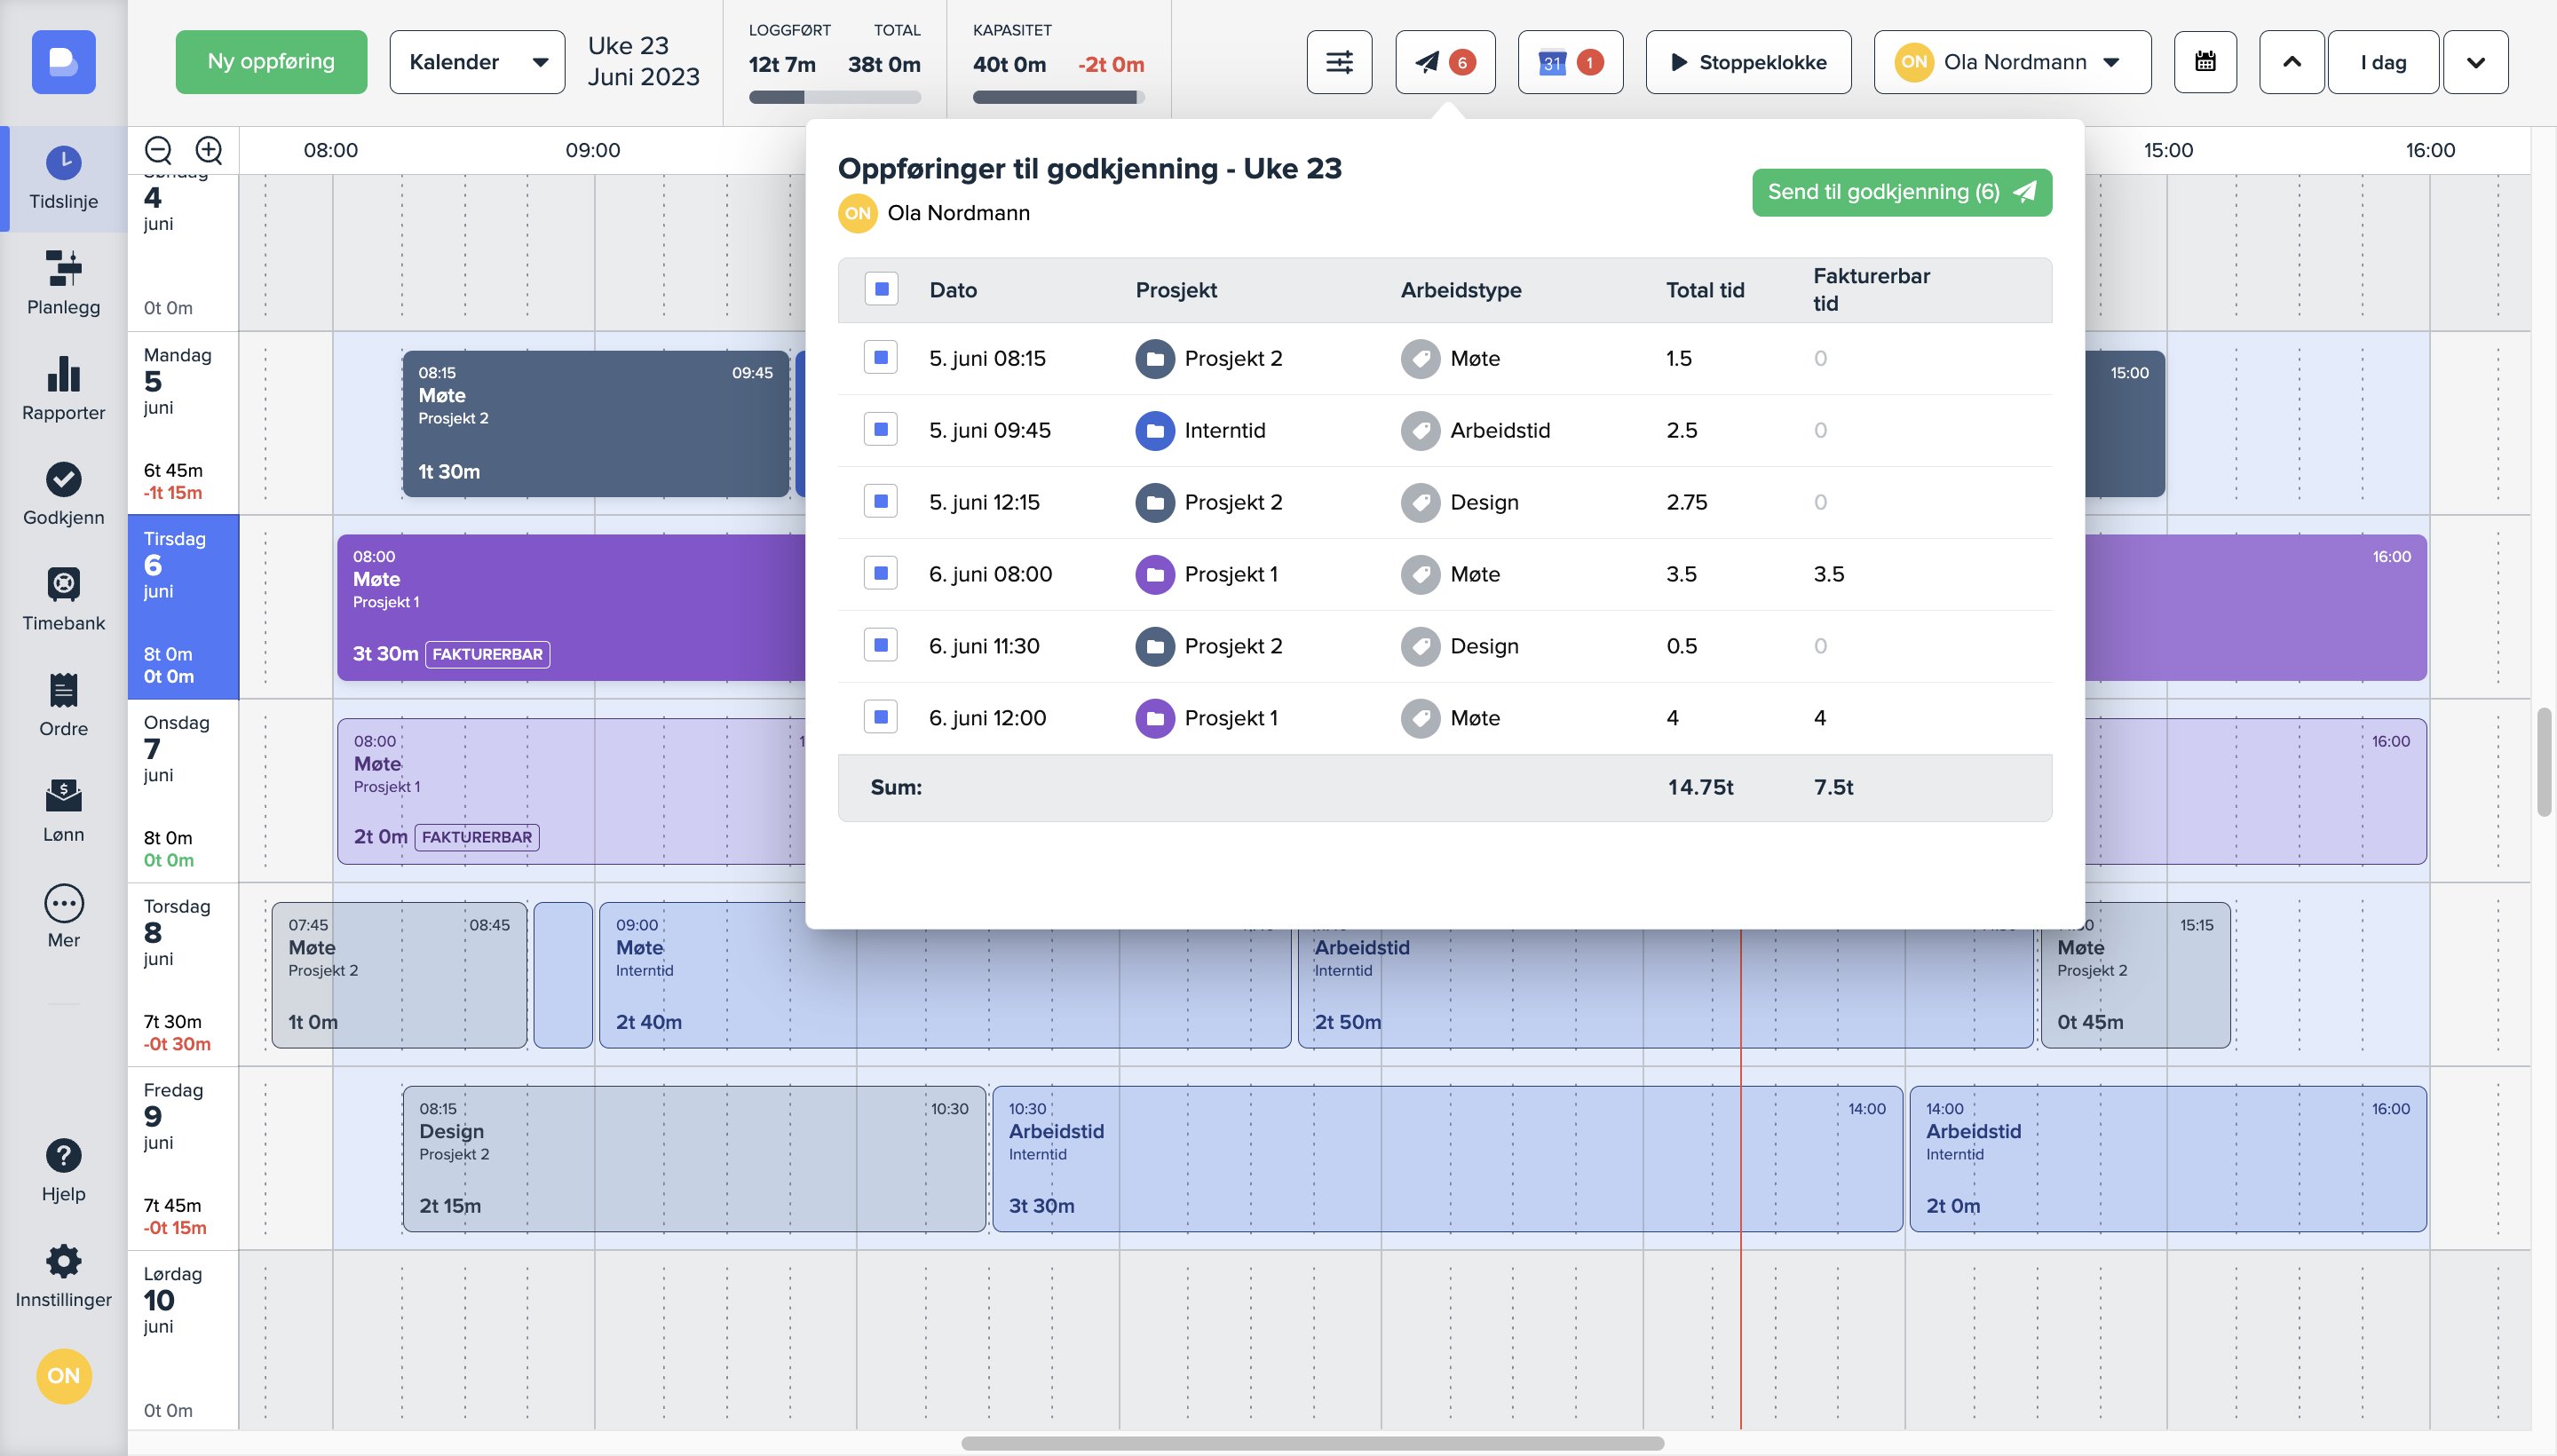Toggle checkbox for 5. juni 08:15 entry
Screen dimensions: 2557x1456
(x=881, y=357)
